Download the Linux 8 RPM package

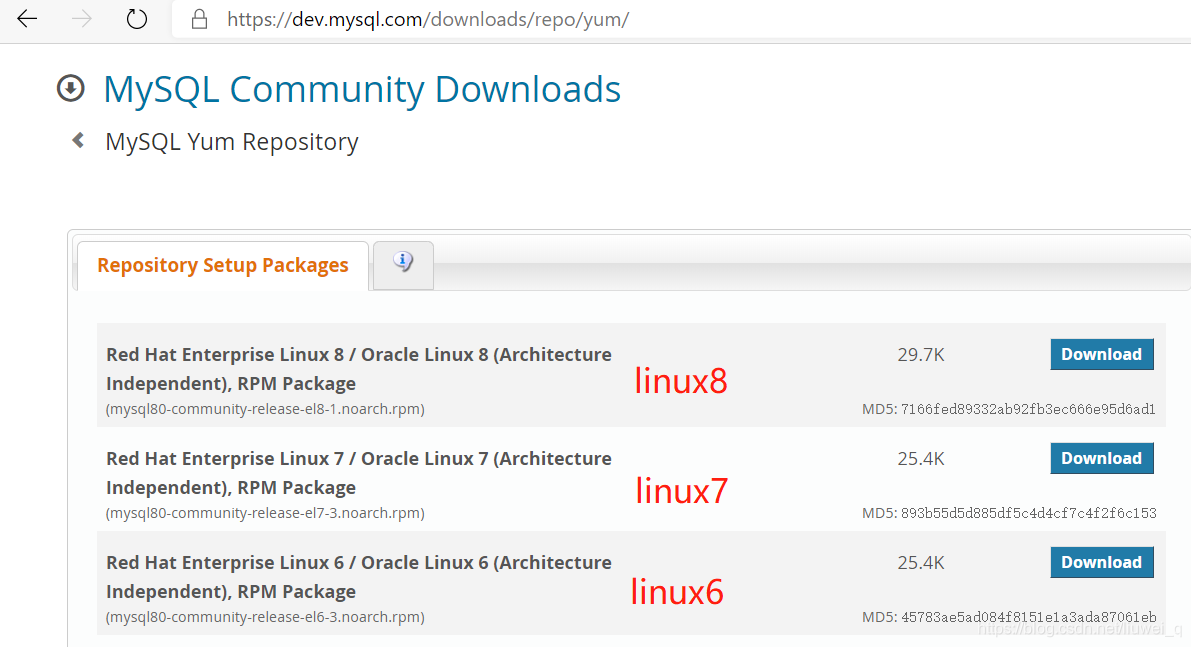coord(1101,355)
